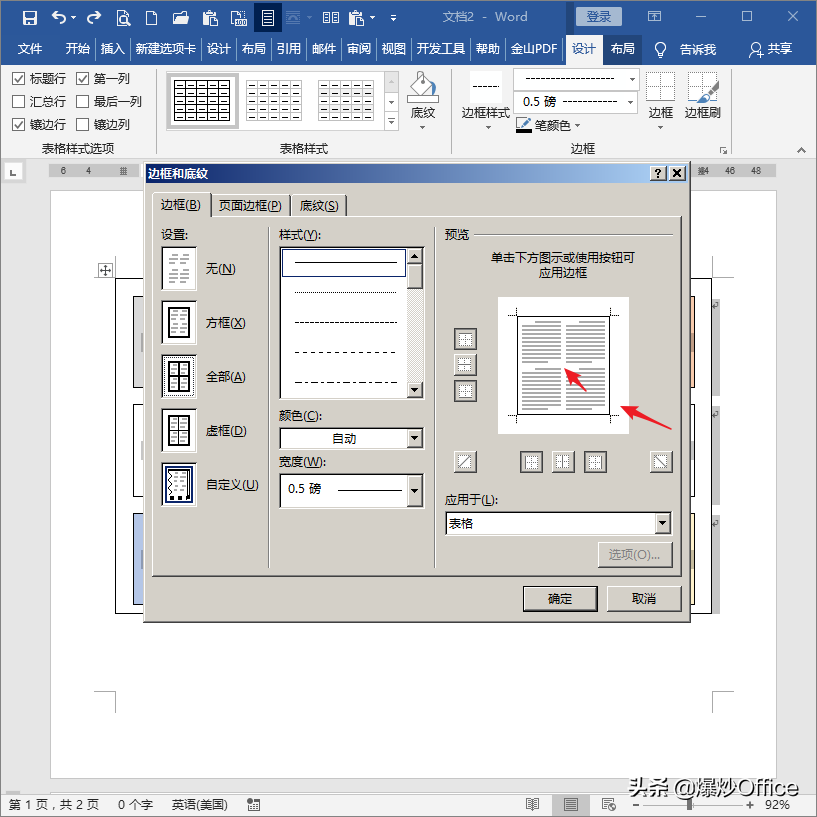Click the 英语(美国) language indicator in status bar
The width and height of the screenshot is (817, 817).
200,804
